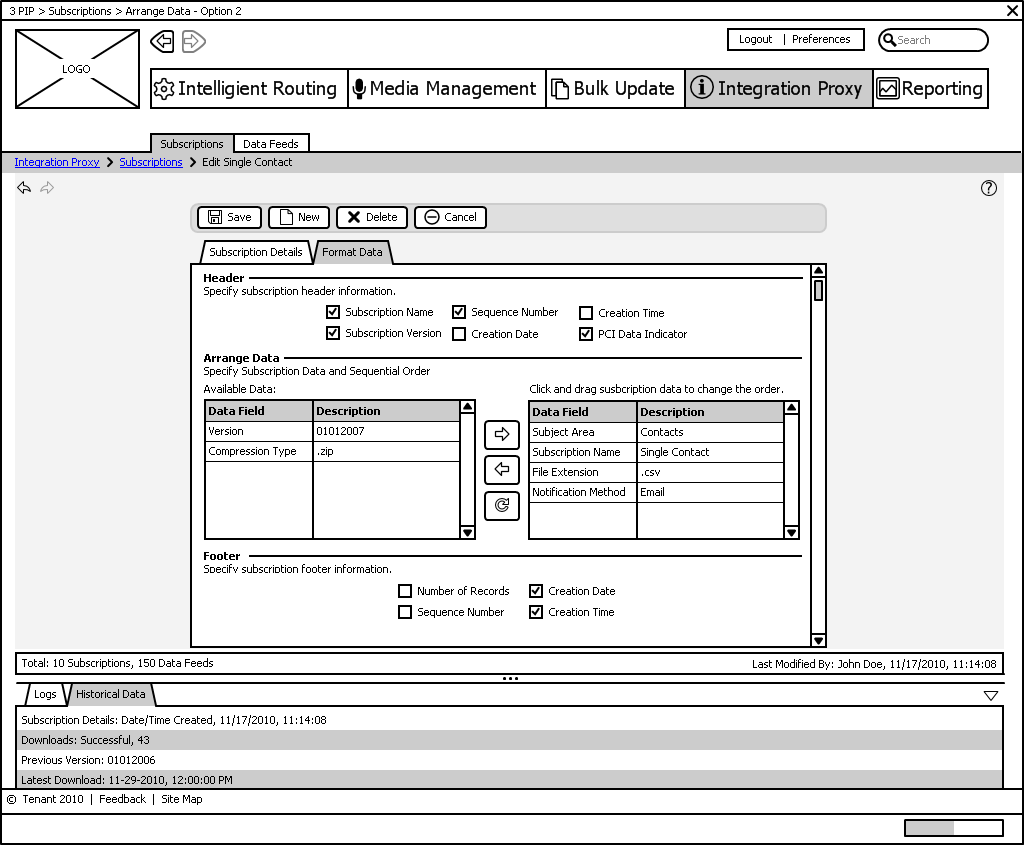Follow the Integration Proxy breadcrumb link

click(57, 162)
